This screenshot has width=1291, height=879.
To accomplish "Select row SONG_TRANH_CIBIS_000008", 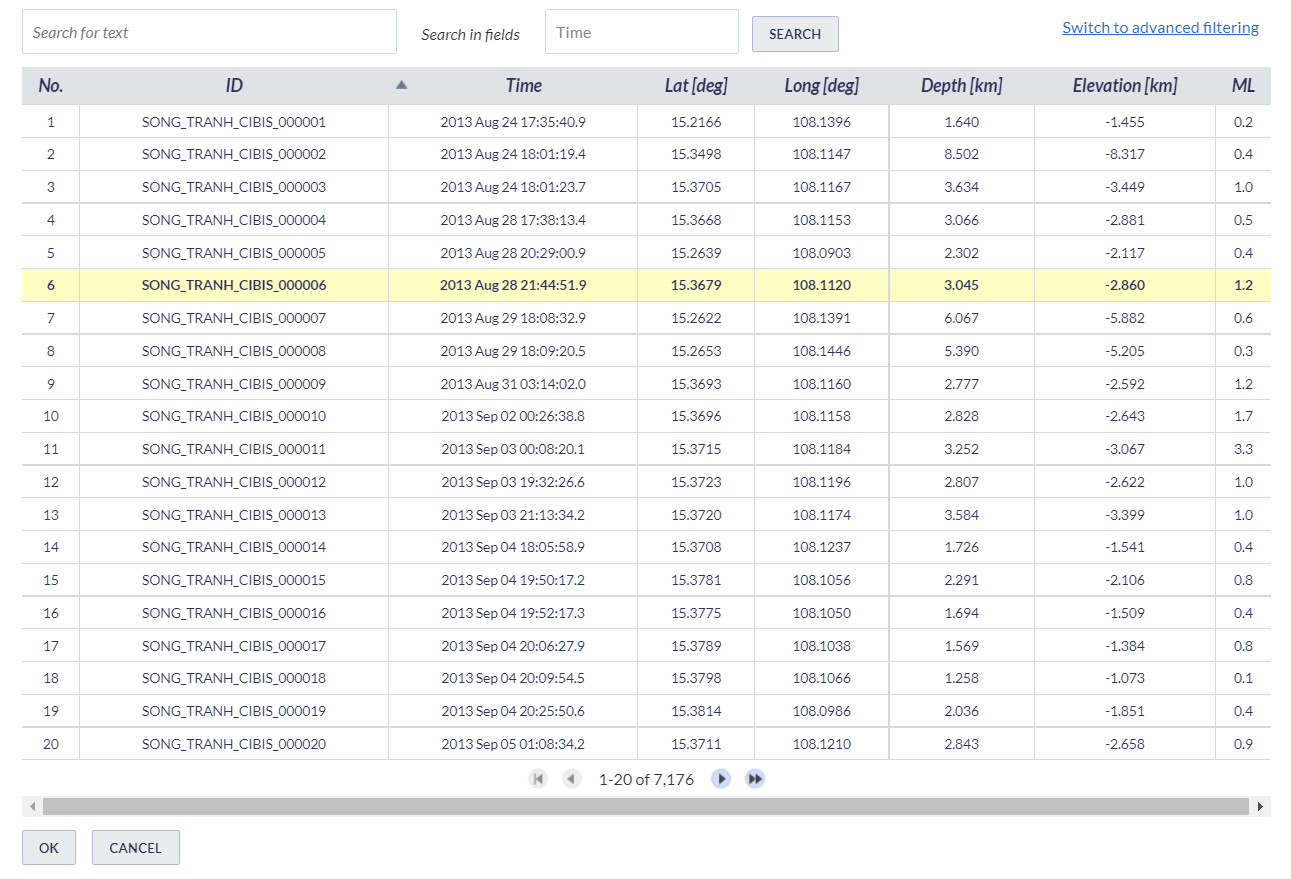I will (646, 351).
